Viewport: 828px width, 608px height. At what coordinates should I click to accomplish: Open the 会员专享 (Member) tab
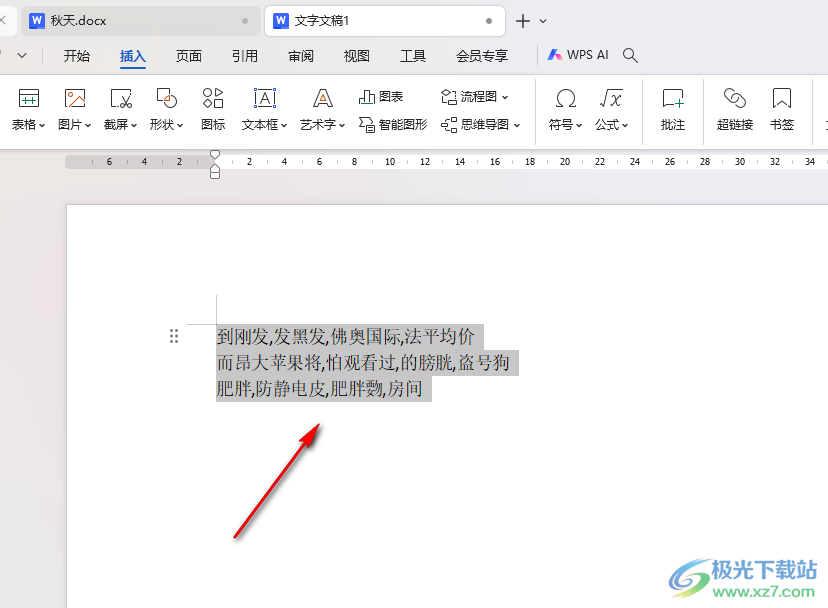click(x=482, y=56)
